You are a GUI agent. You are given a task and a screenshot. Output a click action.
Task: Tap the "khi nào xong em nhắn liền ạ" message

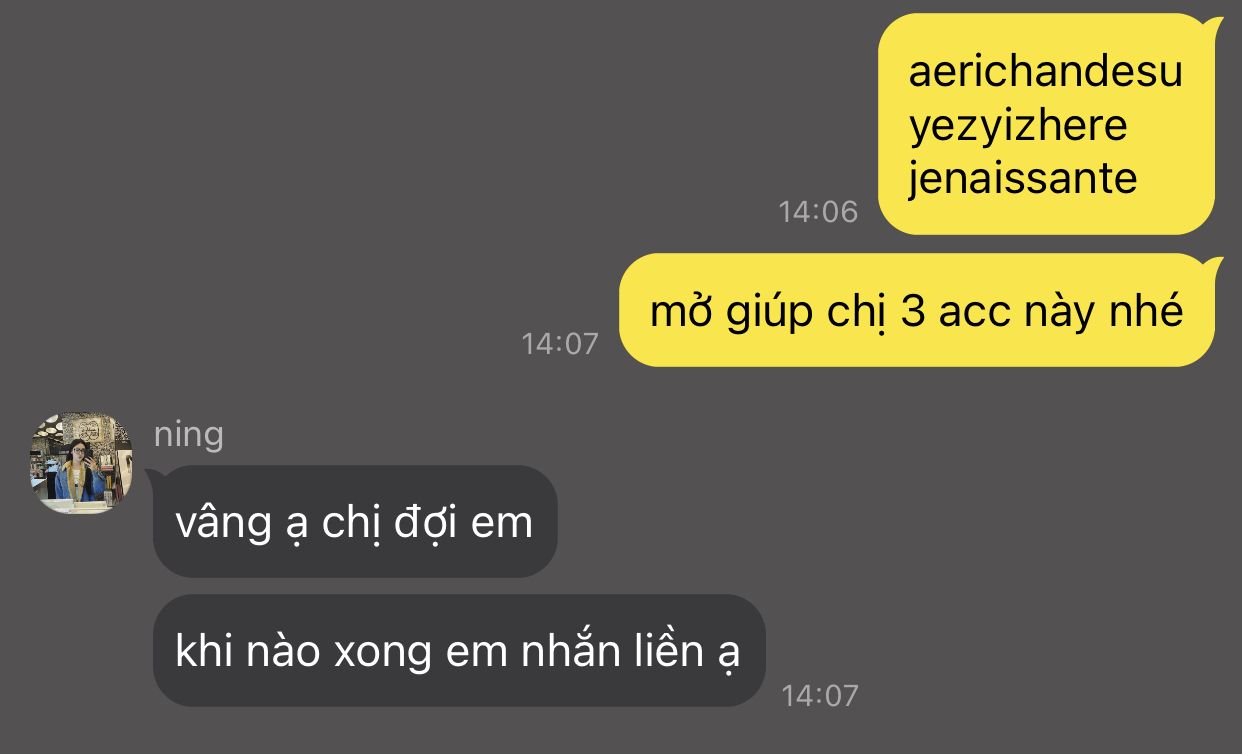459,651
